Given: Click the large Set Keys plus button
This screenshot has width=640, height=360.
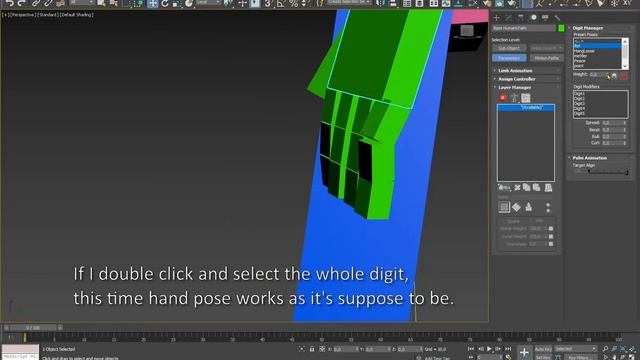Looking at the screenshot, I should [x=524, y=352].
